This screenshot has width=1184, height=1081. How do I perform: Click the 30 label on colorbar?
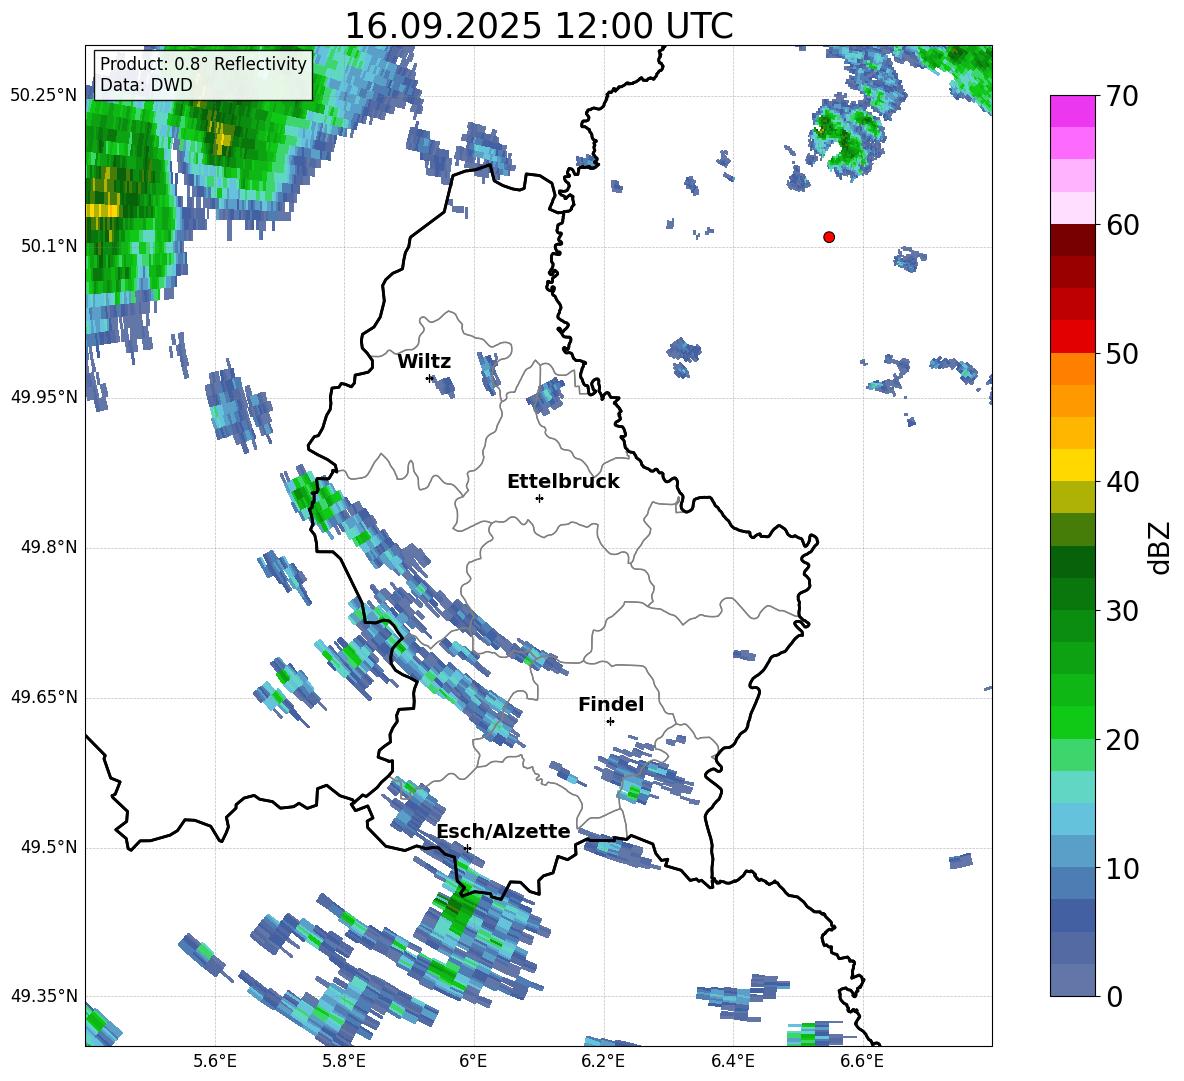(x=1122, y=611)
